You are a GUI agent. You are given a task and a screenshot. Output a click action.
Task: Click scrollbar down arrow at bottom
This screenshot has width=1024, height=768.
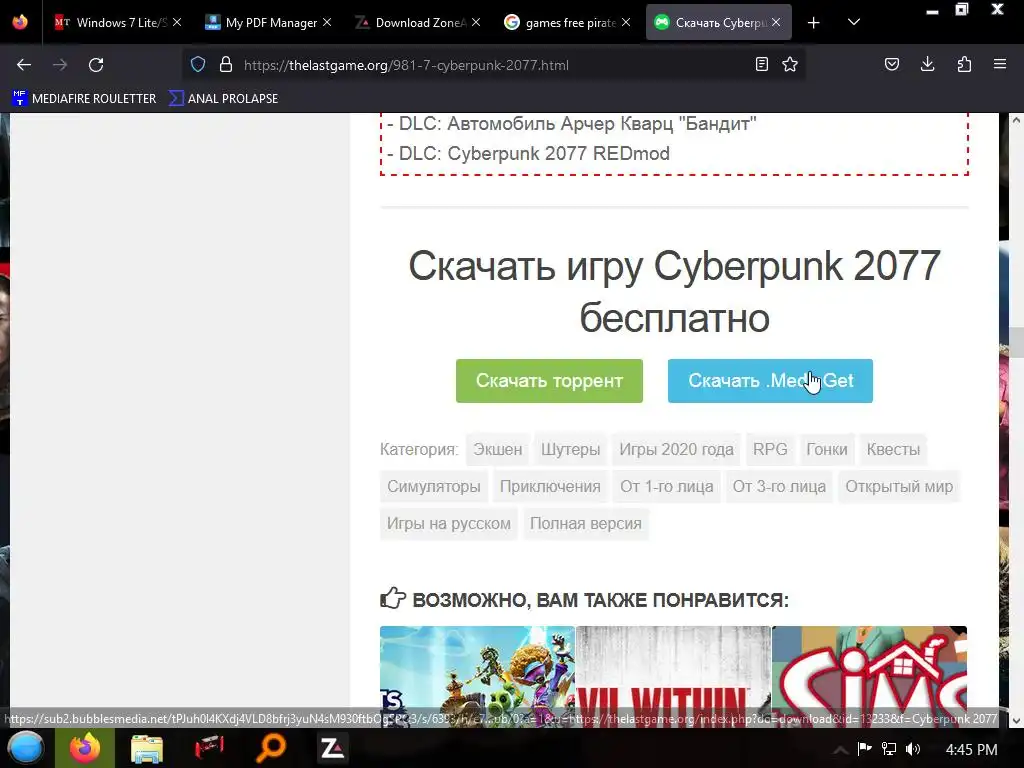pyautogui.click(x=1016, y=720)
